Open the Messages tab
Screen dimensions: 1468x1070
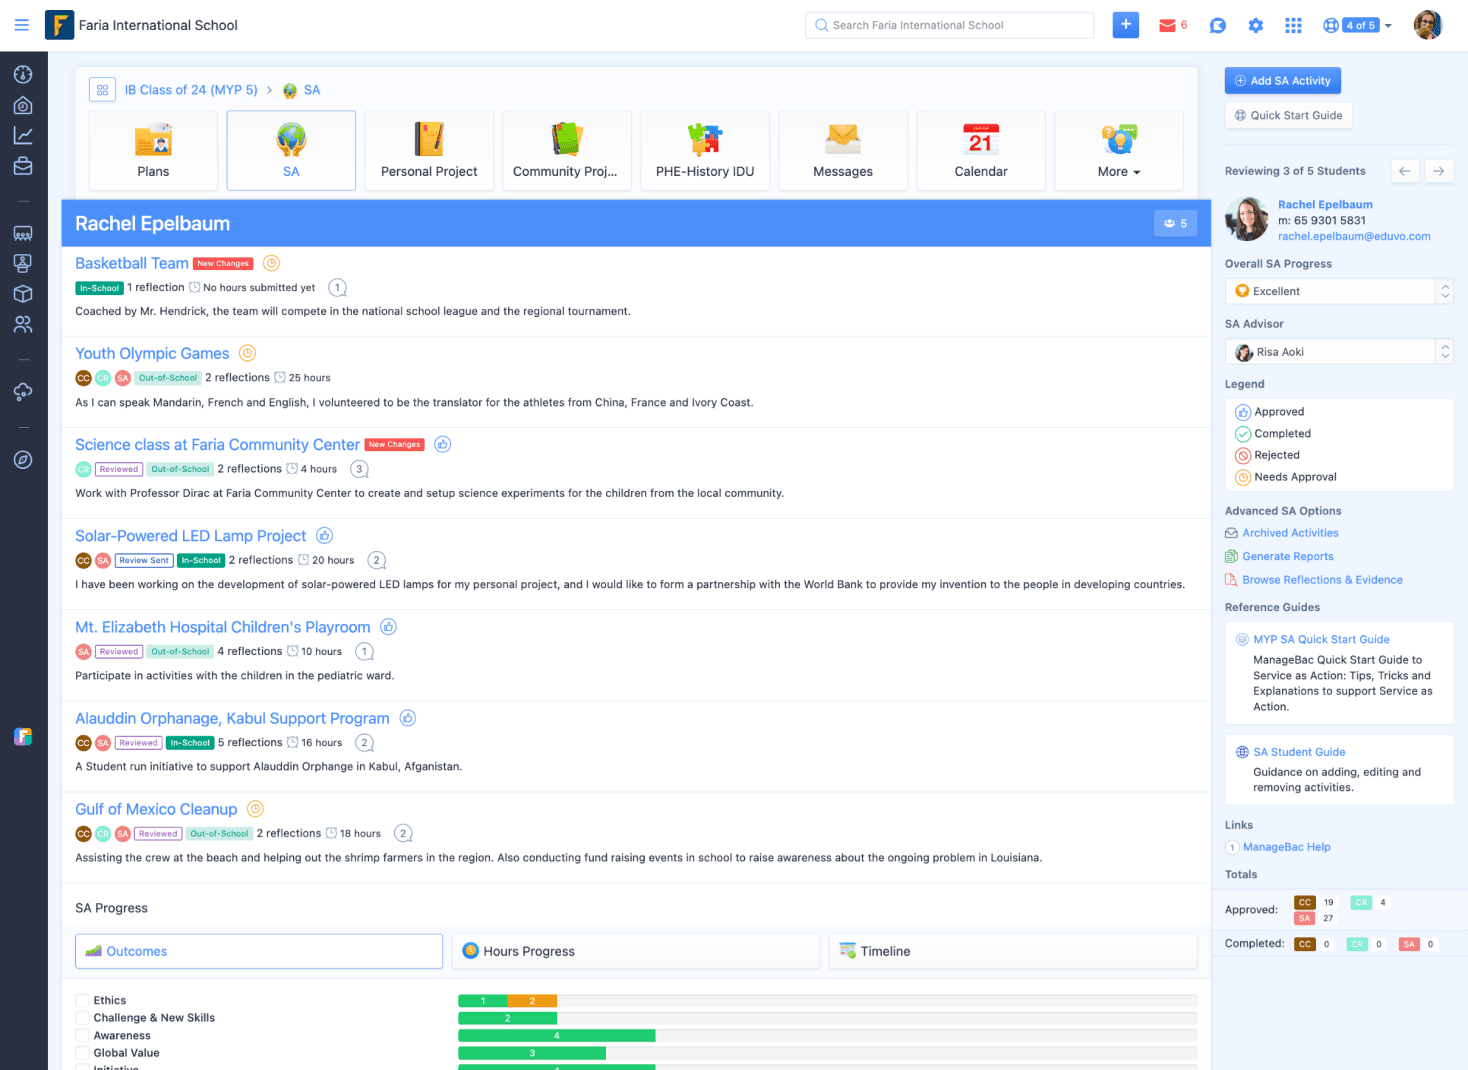pos(843,150)
